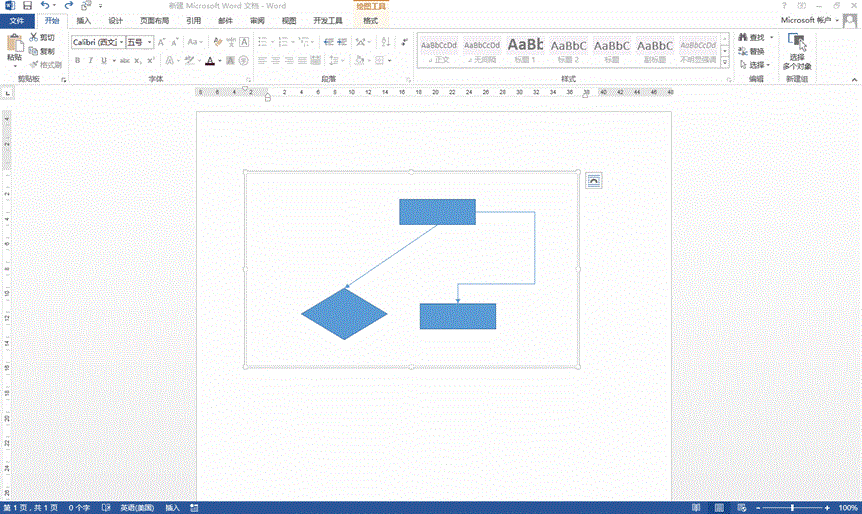Toggle bold formatting
862x514 pixels.
point(77,61)
